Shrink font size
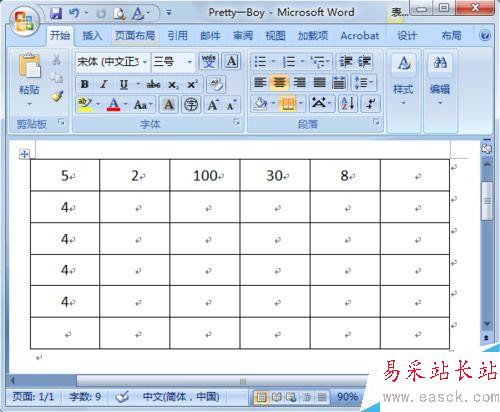 (x=231, y=105)
